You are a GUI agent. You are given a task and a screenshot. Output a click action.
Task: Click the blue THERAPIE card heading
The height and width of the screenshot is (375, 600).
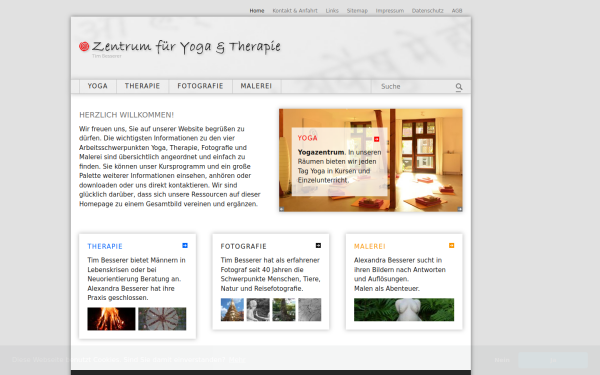point(105,246)
